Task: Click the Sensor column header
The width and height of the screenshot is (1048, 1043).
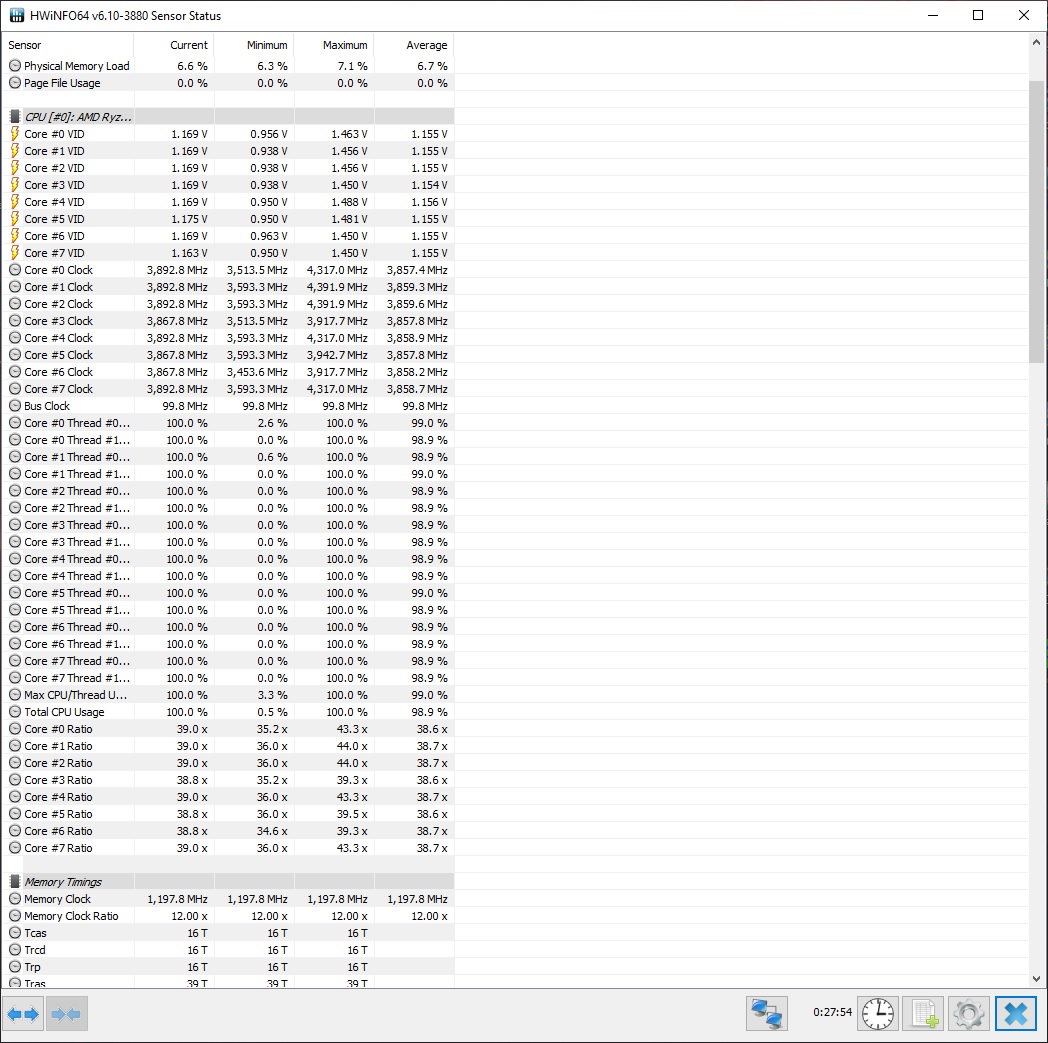Action: [68, 45]
